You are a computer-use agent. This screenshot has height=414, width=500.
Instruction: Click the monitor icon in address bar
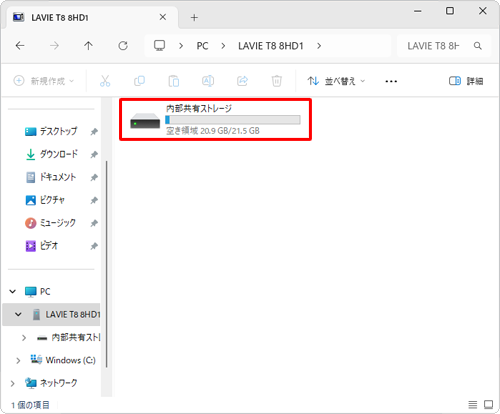point(159,45)
